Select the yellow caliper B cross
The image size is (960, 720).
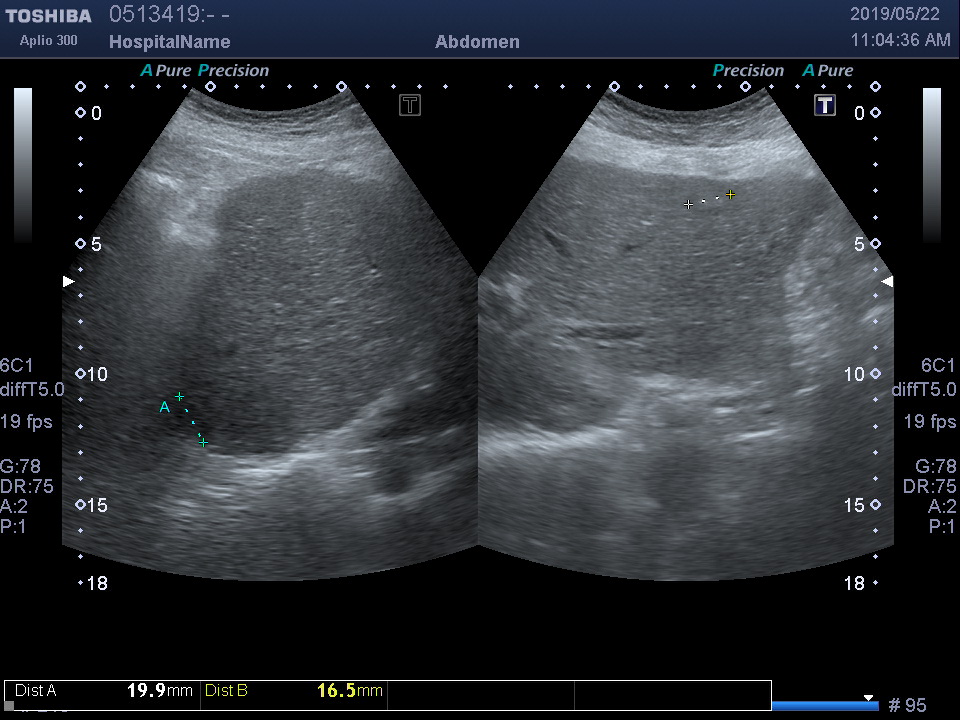[731, 194]
